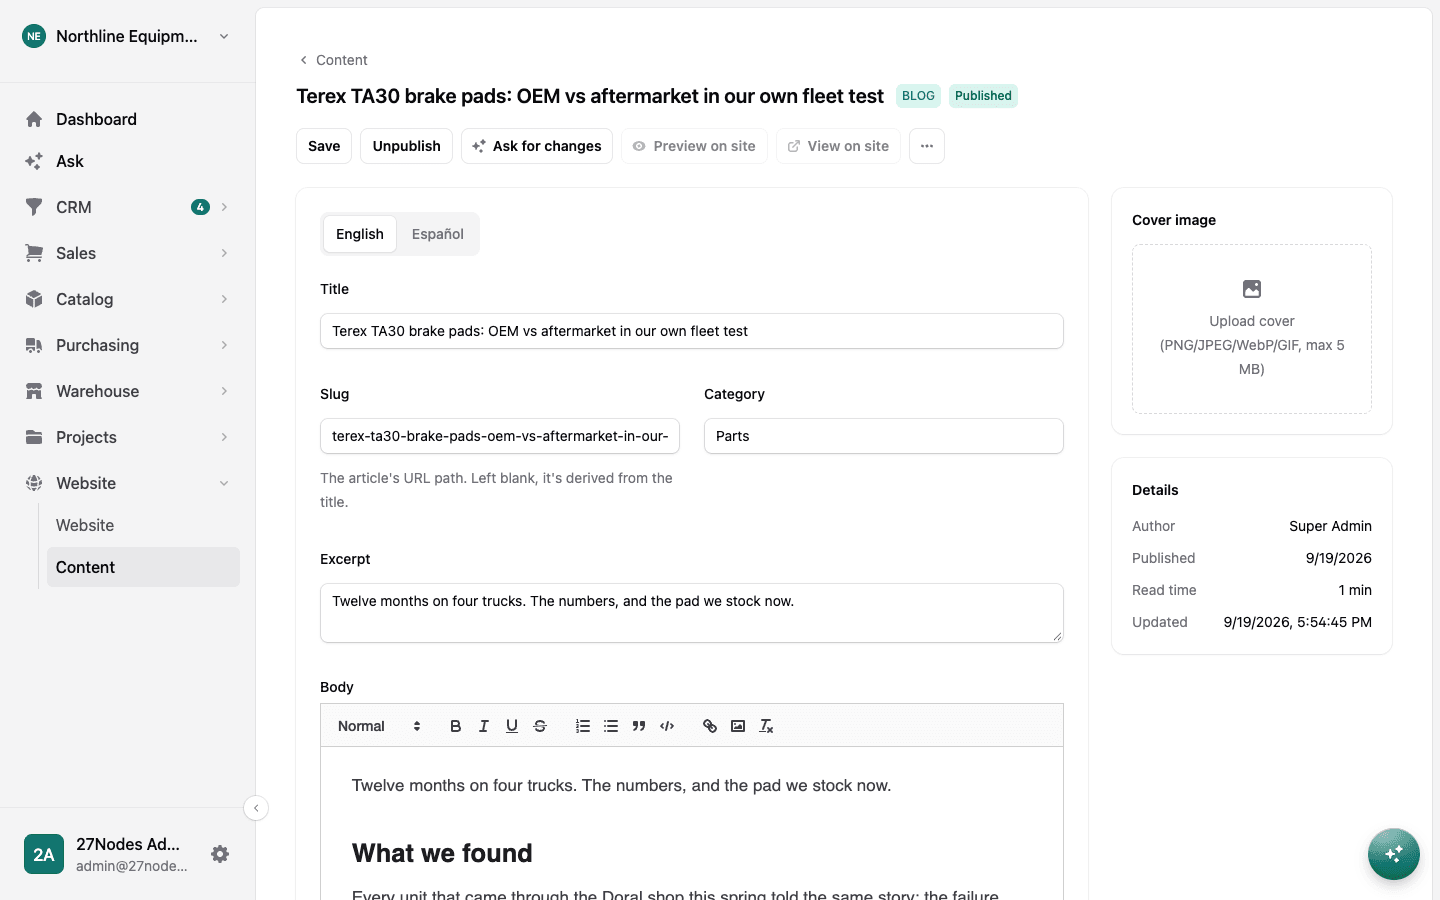
Task: Click the Read time value '1 min'
Action: coord(1355,590)
